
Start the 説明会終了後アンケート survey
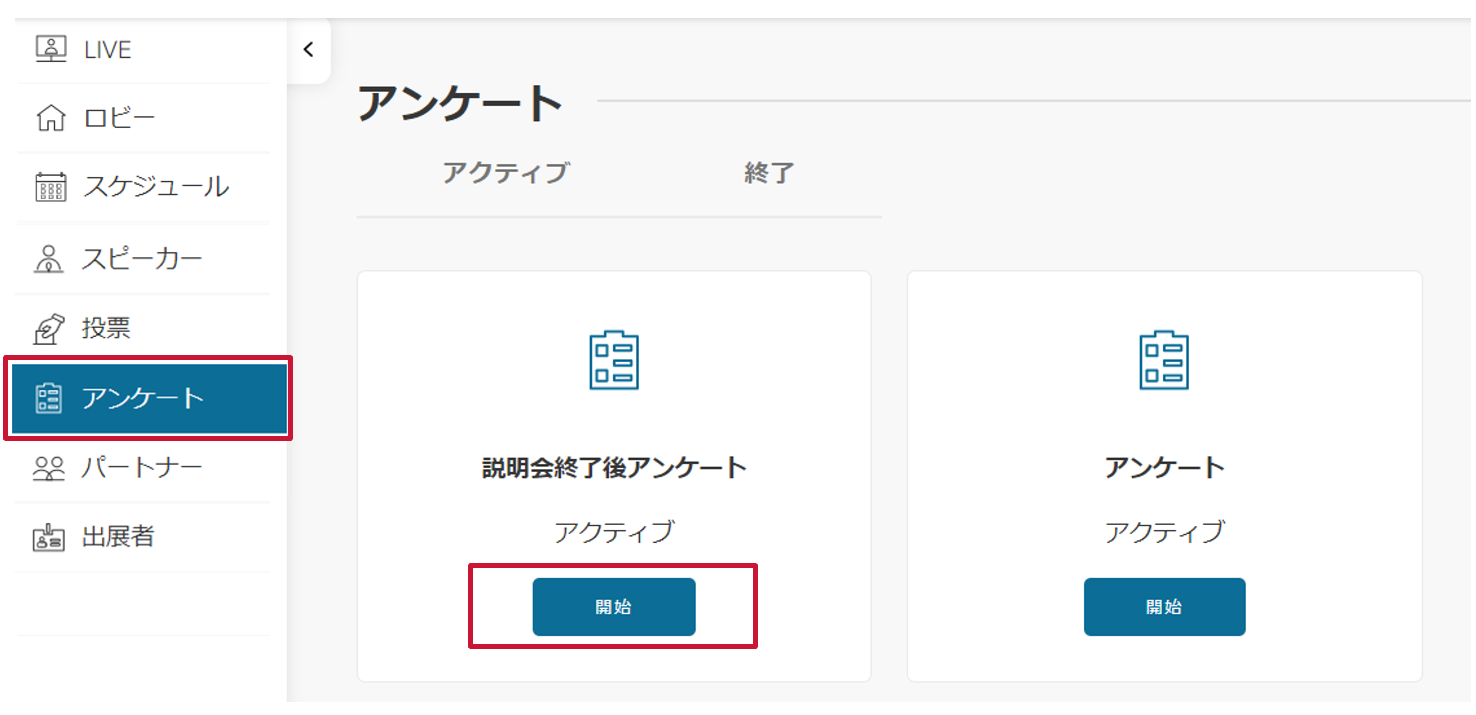pos(614,607)
